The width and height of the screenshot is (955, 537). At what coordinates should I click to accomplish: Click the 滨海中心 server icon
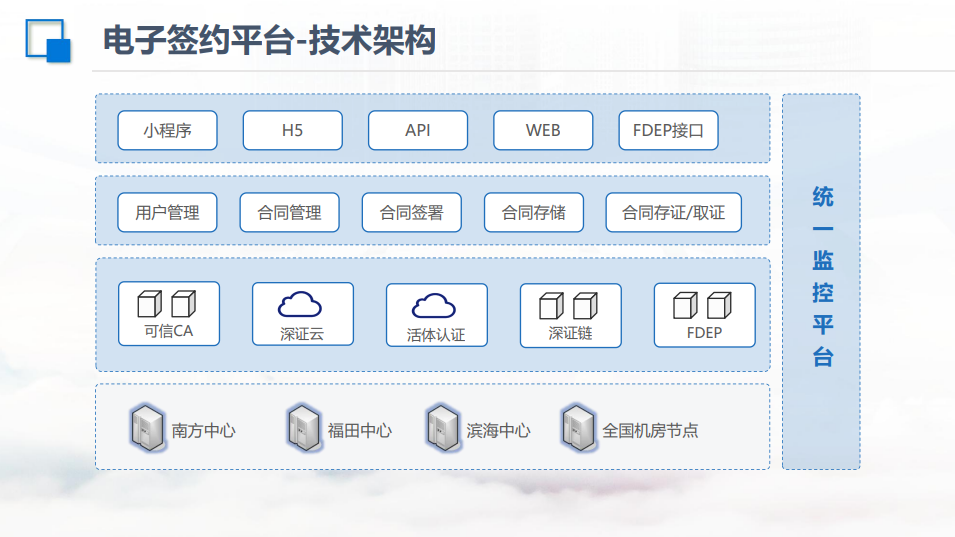[x=442, y=427]
